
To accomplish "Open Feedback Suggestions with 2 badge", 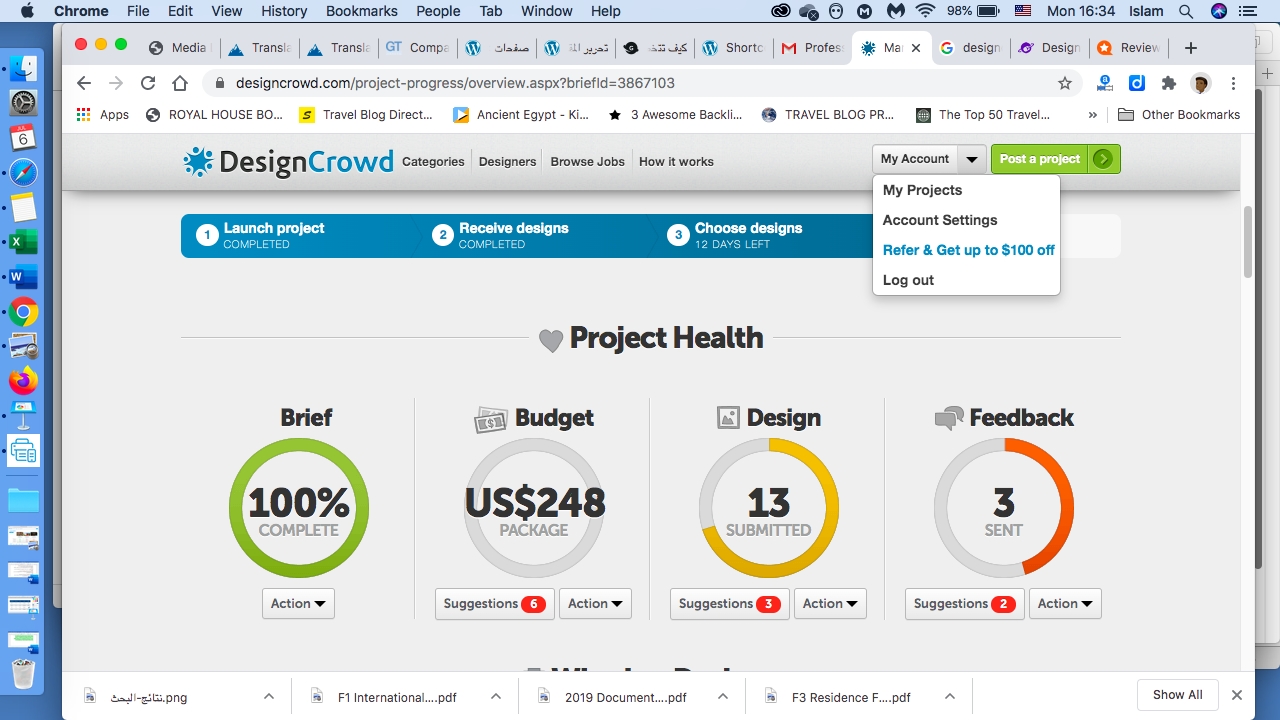I will click(x=964, y=604).
